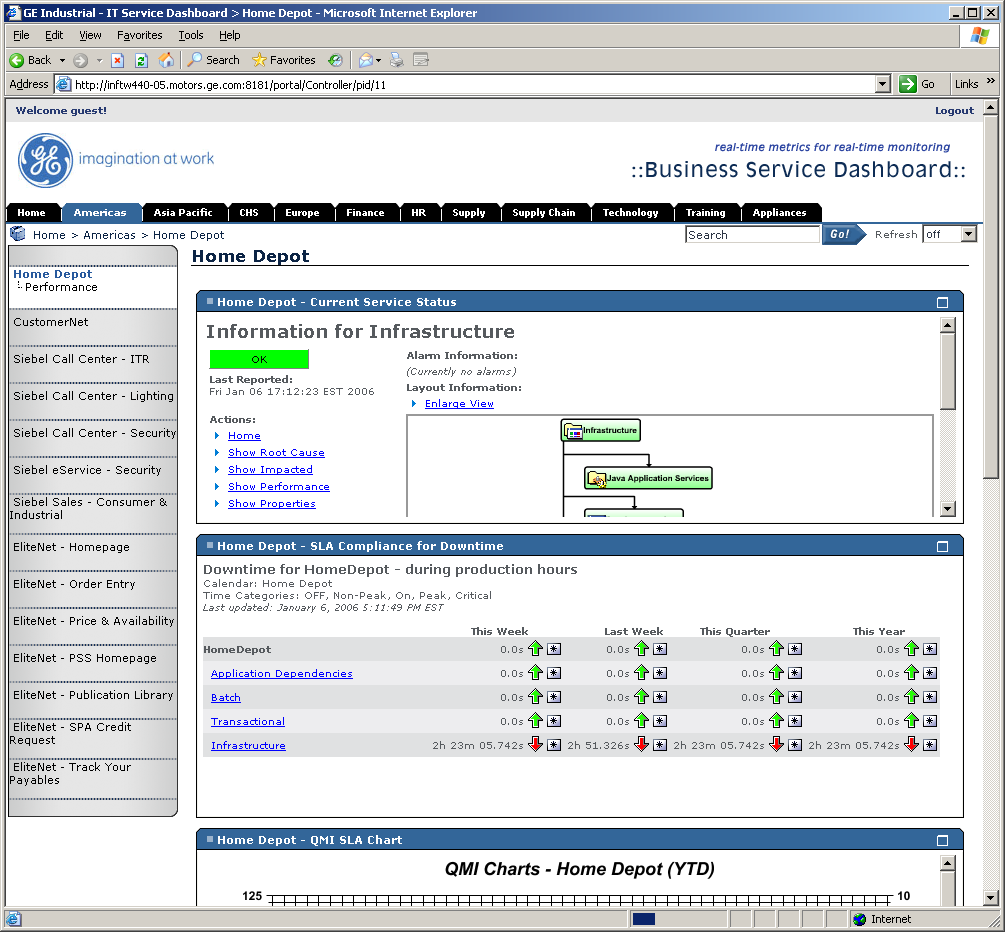
Task: Click the IE page icon in status bar
Action: pos(14,919)
